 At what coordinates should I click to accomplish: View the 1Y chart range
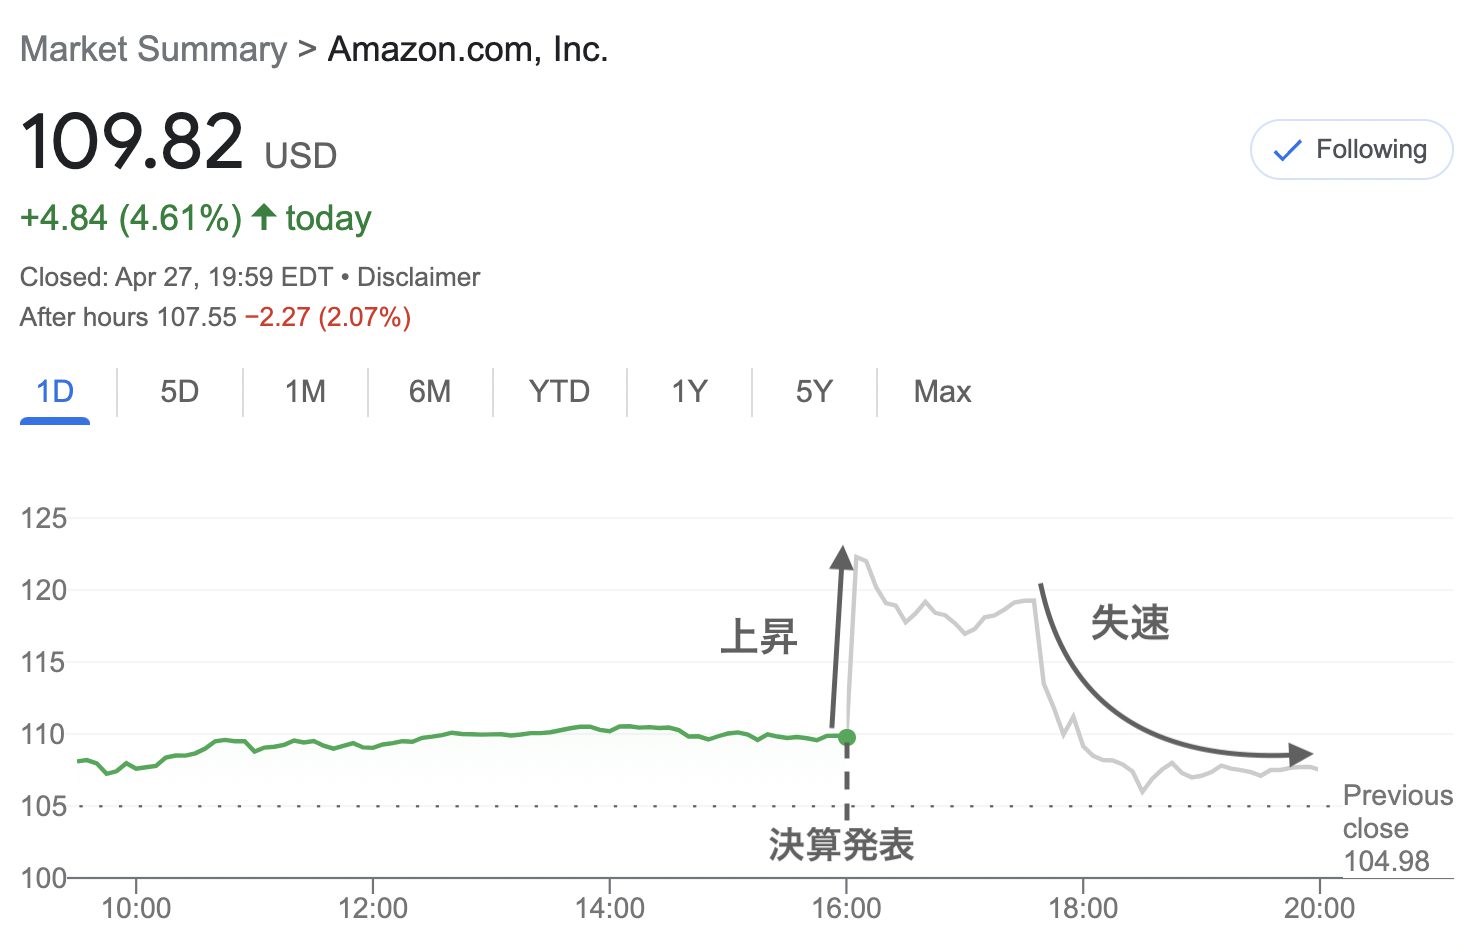pos(689,392)
